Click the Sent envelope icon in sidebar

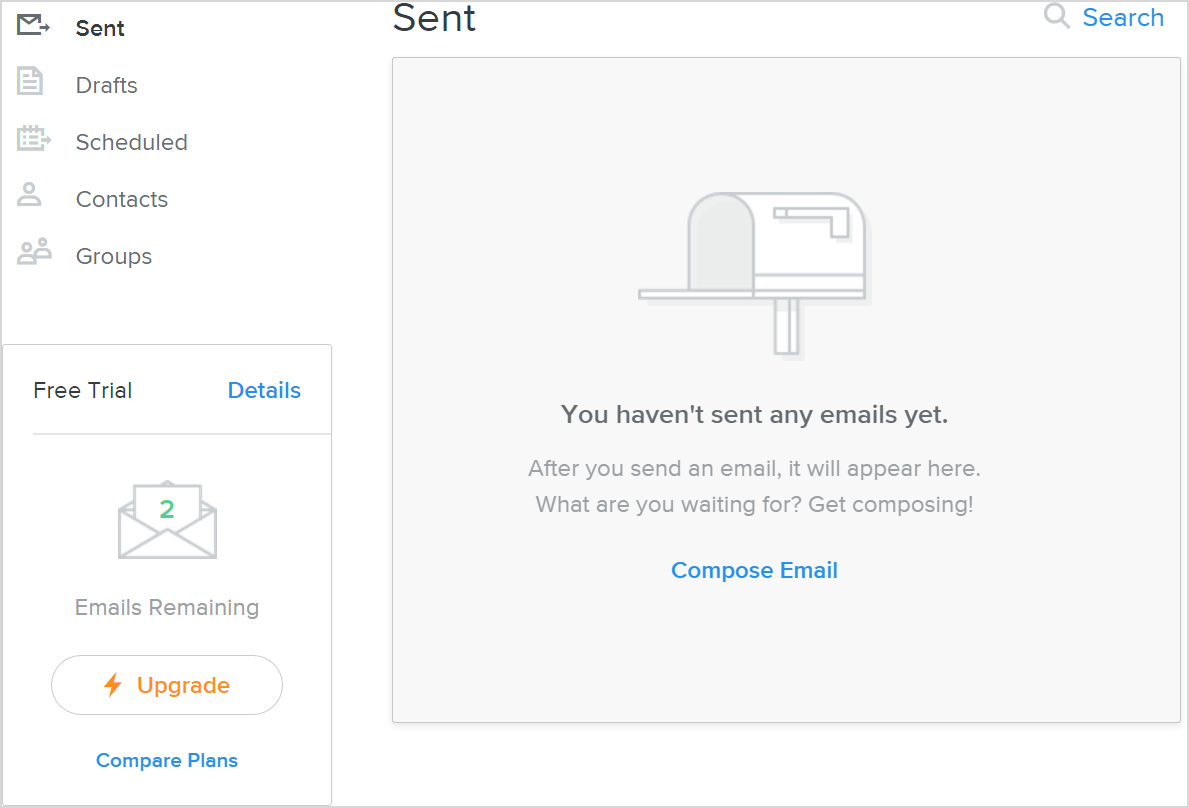click(x=33, y=26)
